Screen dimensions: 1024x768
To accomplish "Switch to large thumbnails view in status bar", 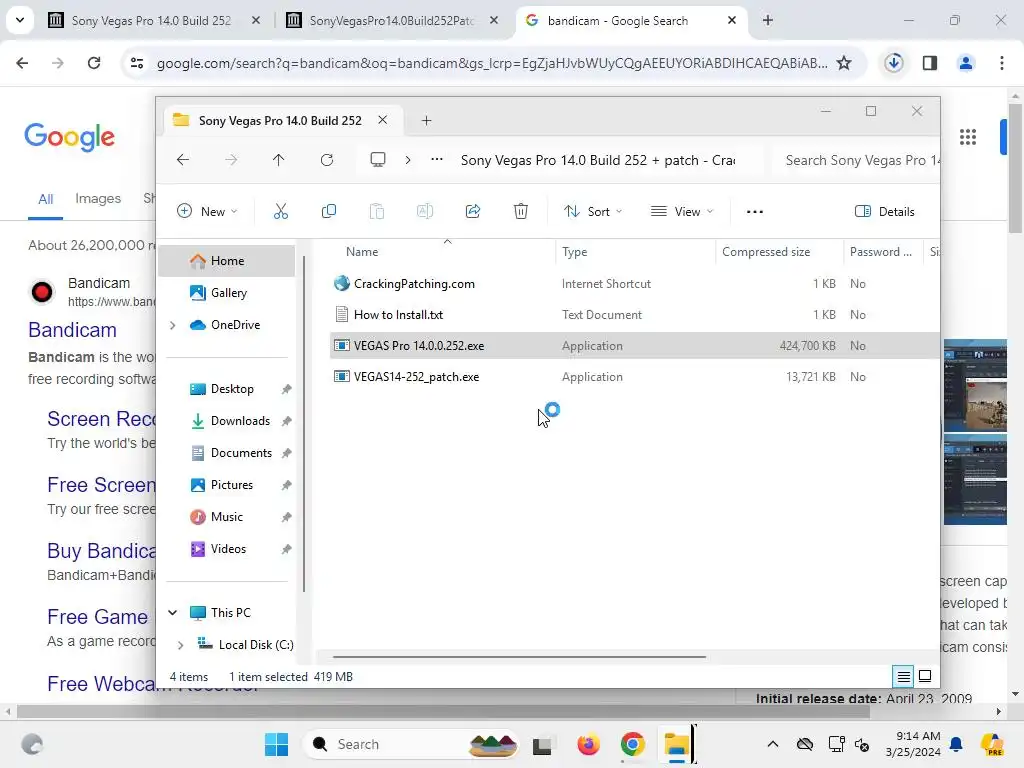I will pos(925,677).
